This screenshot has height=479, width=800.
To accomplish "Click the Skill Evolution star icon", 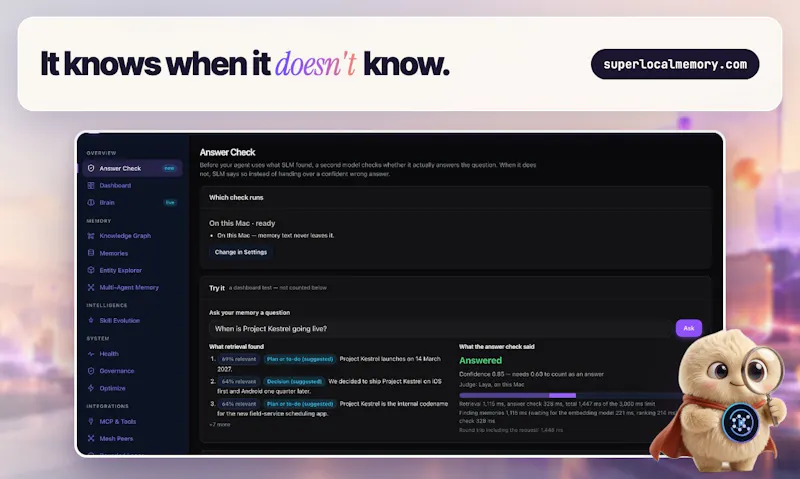I will click(x=91, y=320).
